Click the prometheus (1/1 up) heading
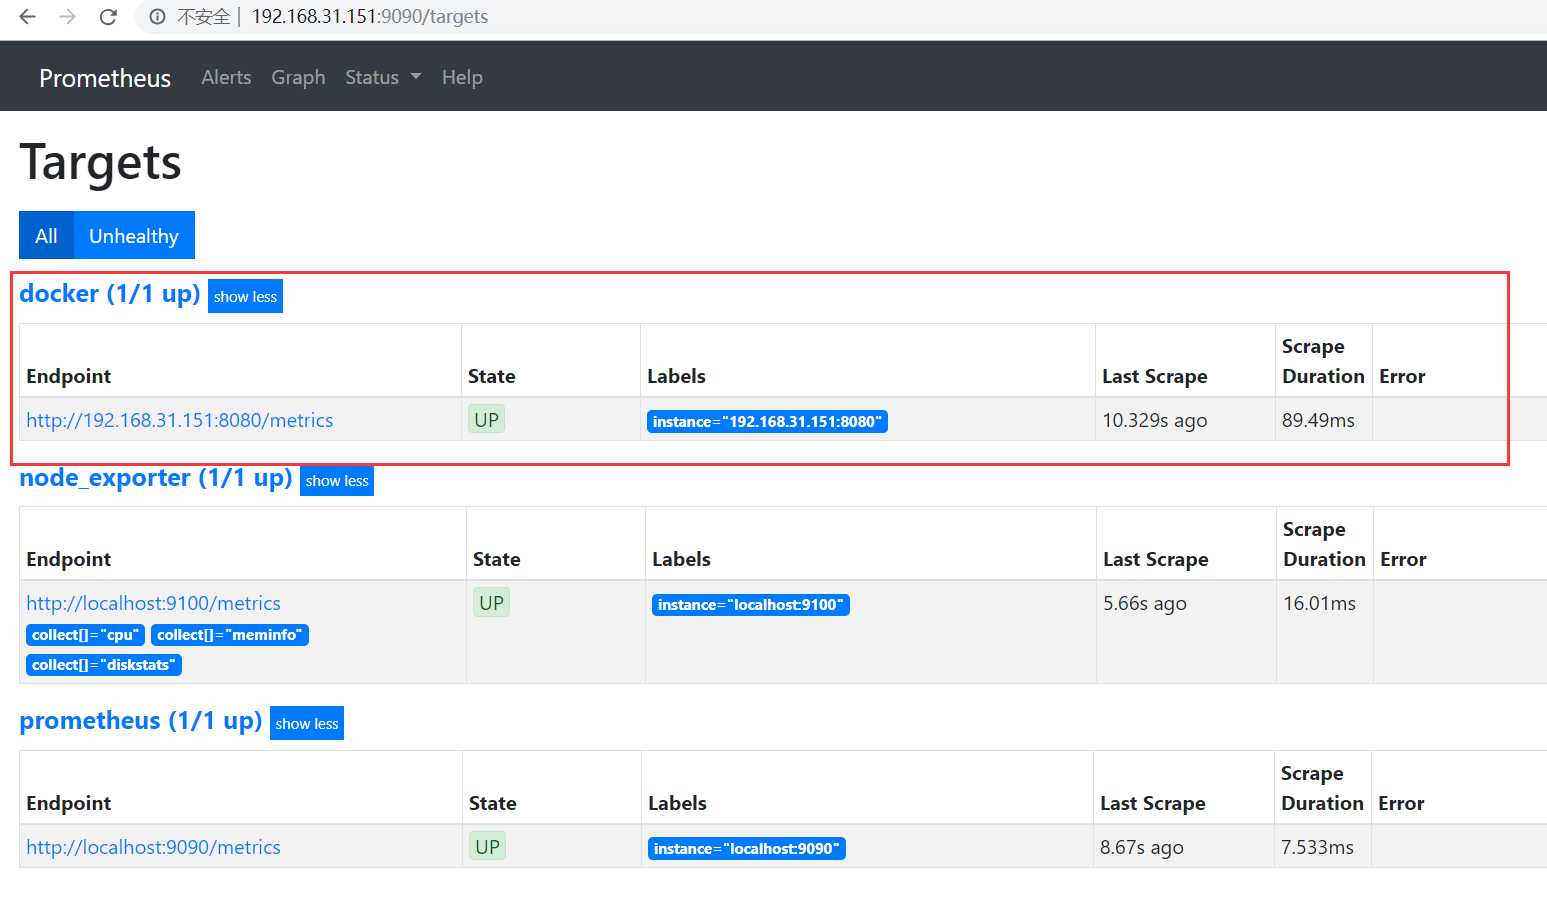 coord(141,721)
